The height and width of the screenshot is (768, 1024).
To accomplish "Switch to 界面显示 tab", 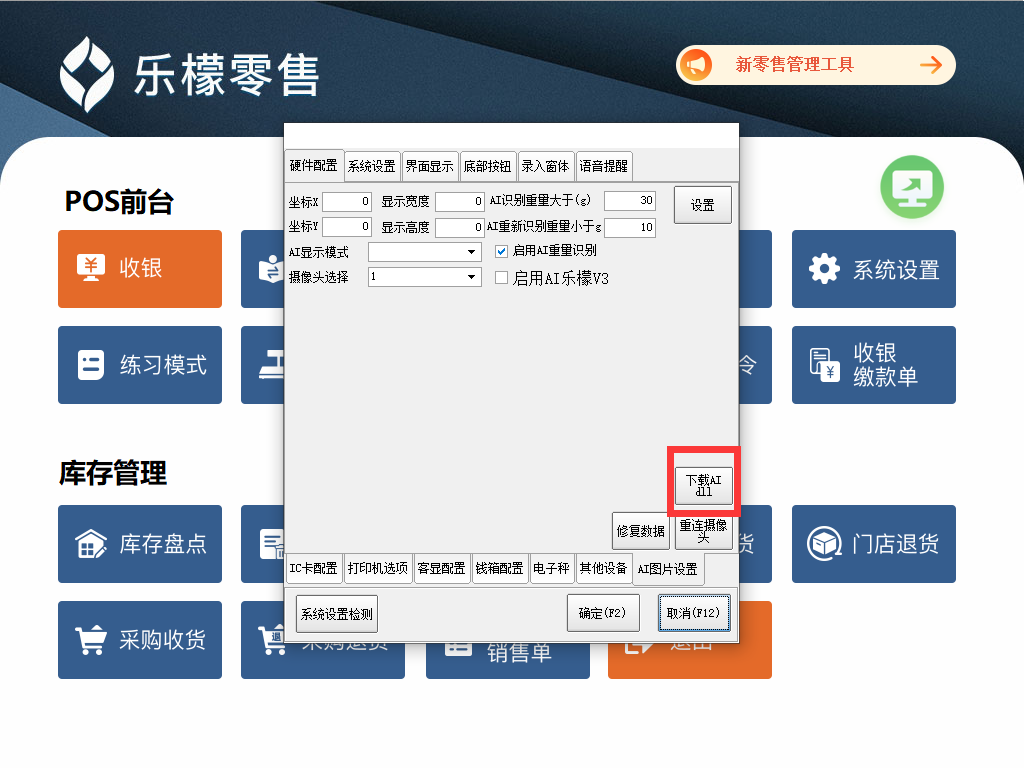I will (x=429, y=167).
